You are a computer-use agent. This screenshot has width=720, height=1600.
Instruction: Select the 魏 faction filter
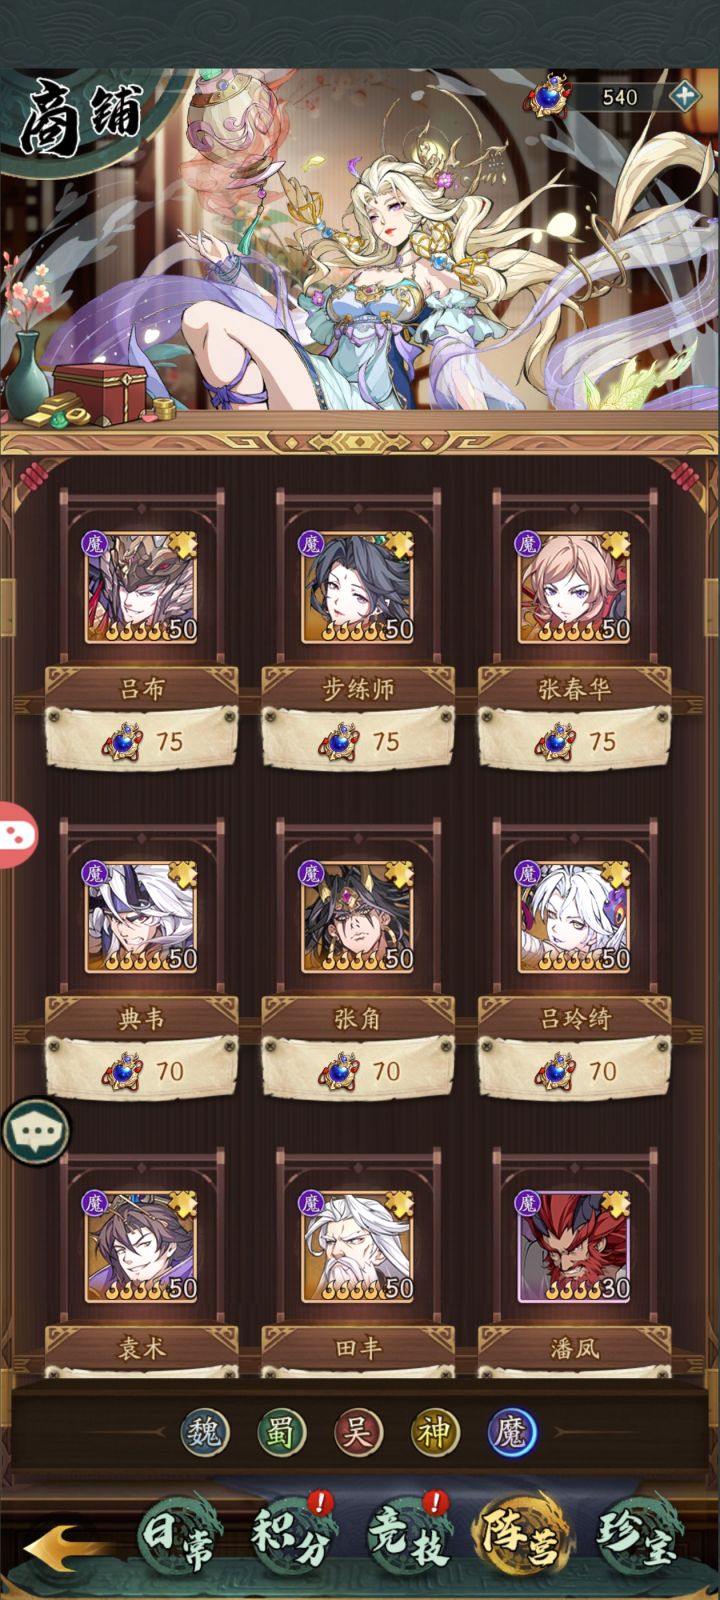(x=206, y=1433)
